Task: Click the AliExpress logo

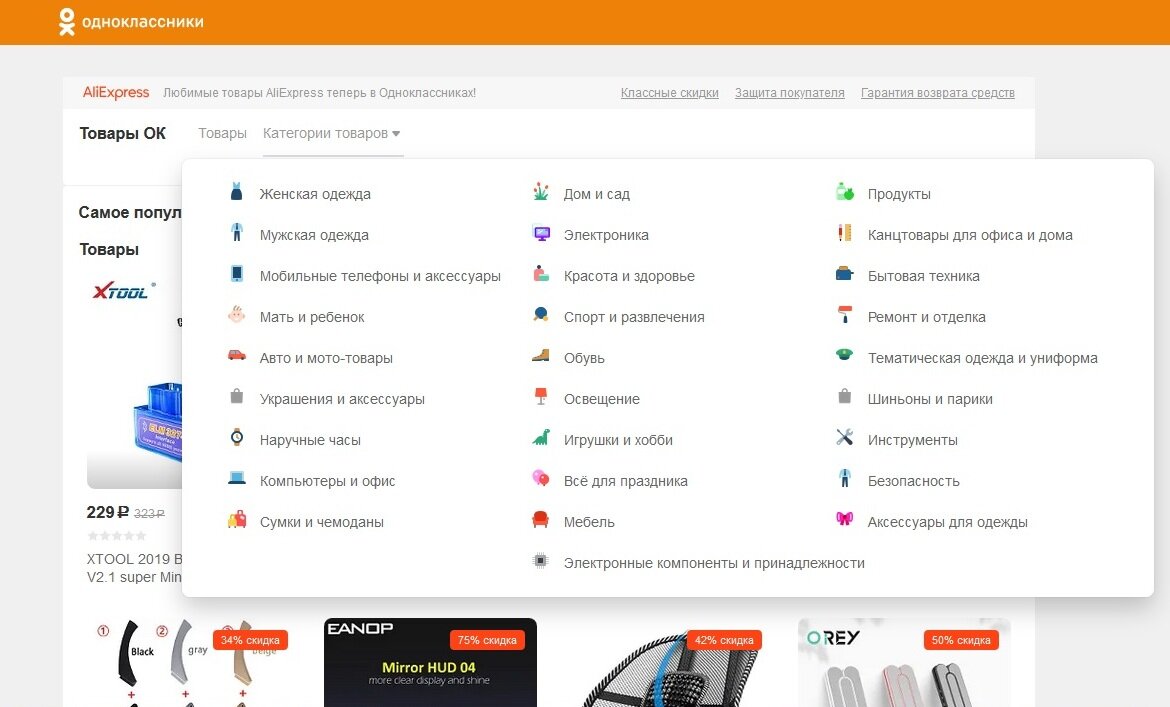Action: tap(116, 92)
